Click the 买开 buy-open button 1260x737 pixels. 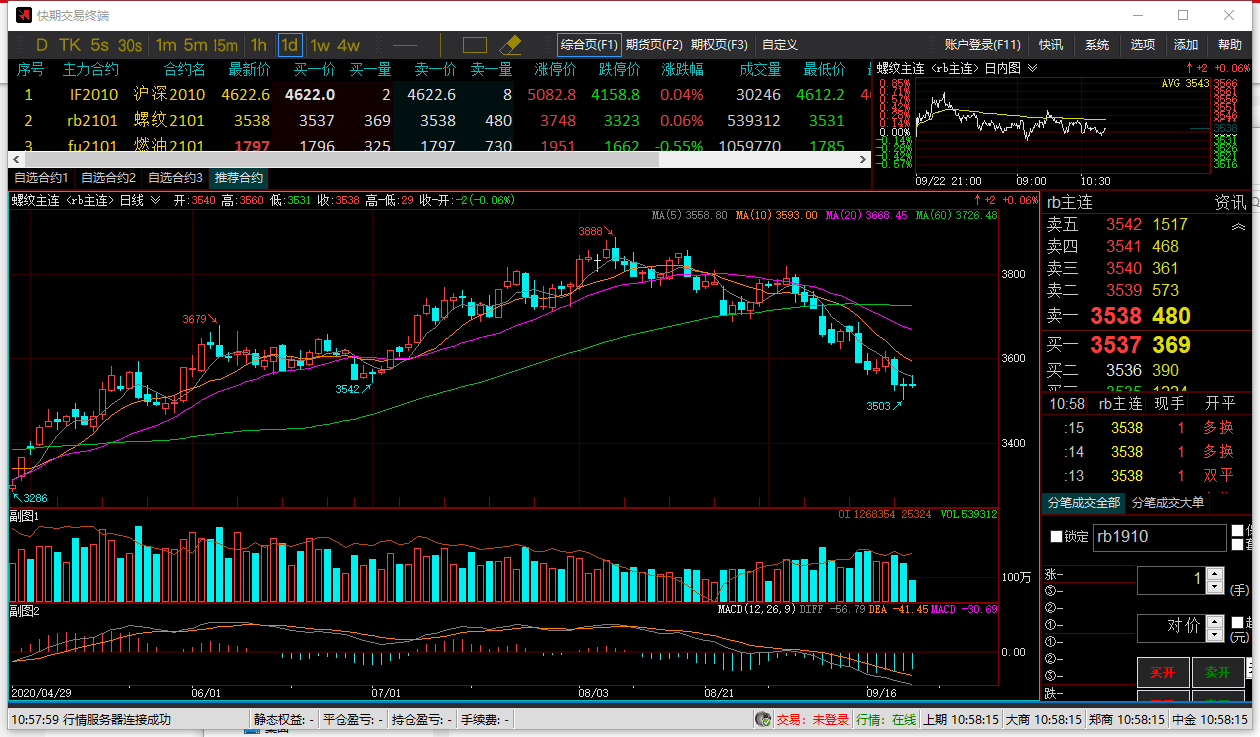tap(1162, 673)
